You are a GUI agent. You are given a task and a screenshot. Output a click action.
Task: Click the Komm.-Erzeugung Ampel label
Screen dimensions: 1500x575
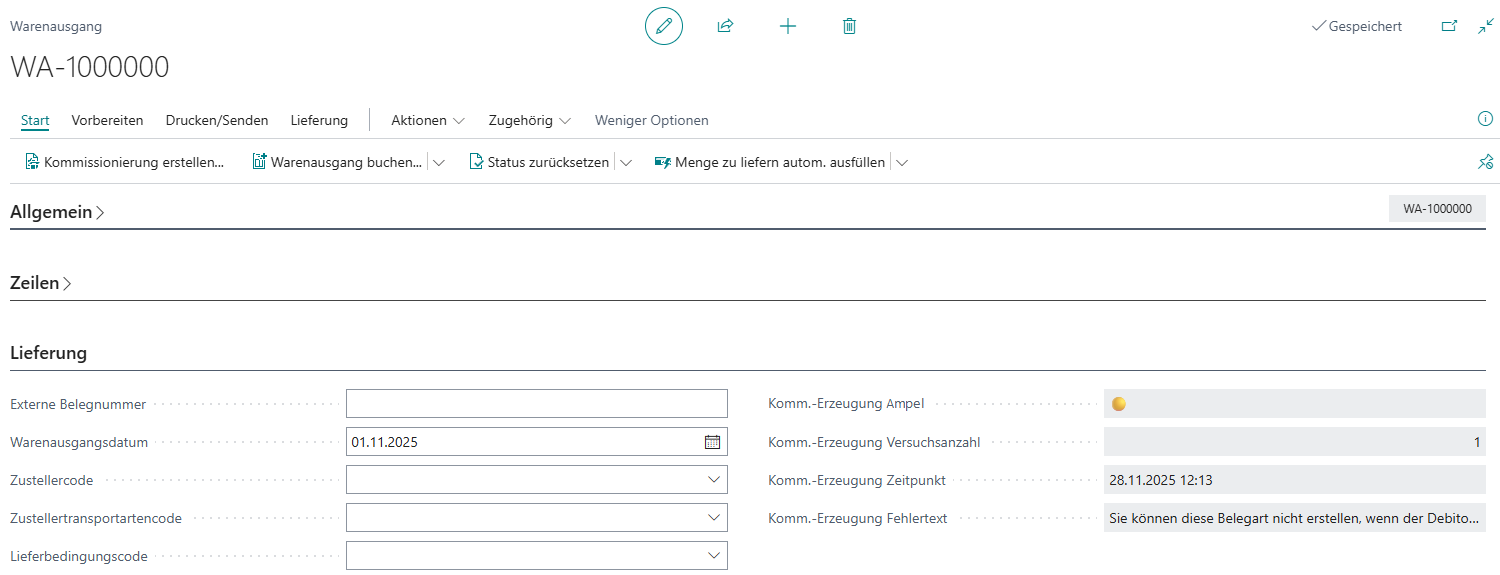pos(846,404)
